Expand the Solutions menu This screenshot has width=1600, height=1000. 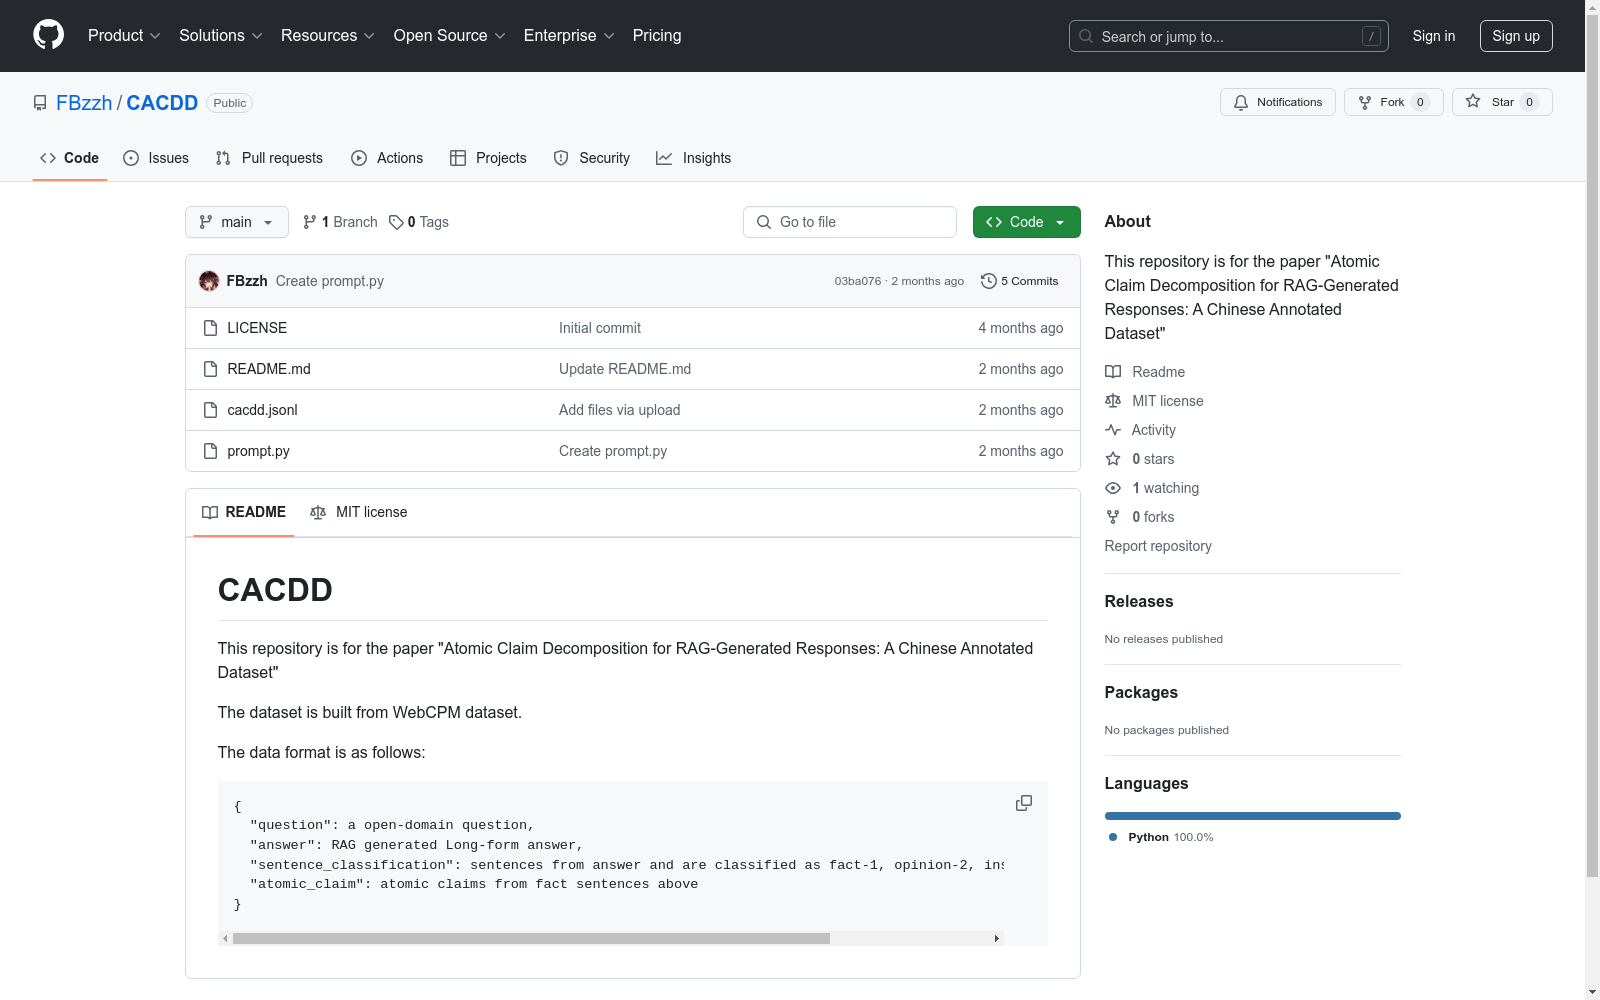tap(221, 36)
